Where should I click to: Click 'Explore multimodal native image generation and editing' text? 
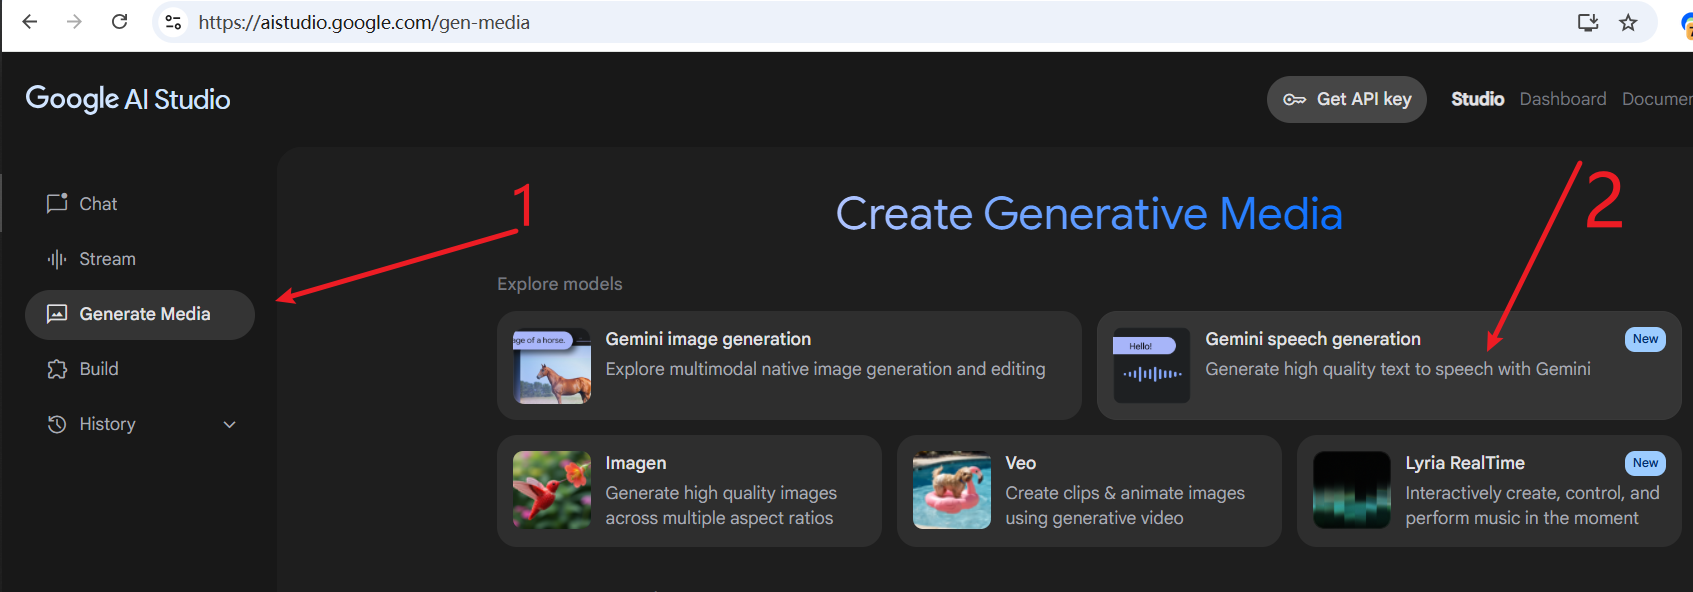825,369
